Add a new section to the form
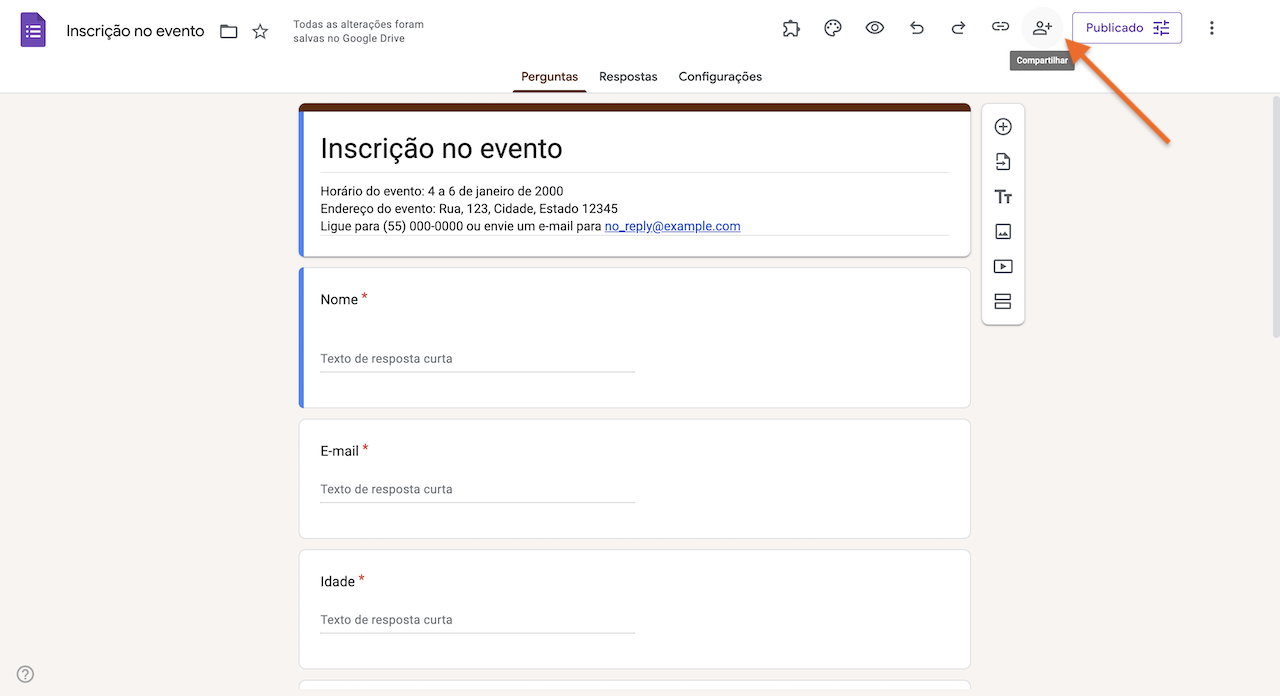1280x696 pixels. click(x=1002, y=301)
